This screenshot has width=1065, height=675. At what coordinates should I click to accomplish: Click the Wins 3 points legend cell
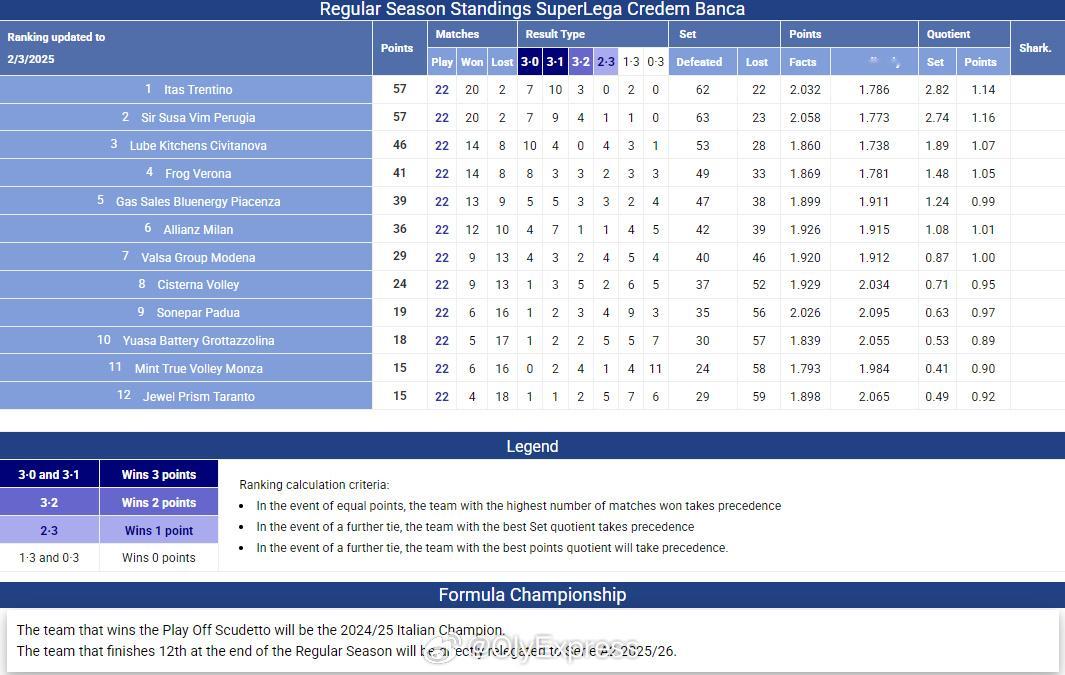(159, 474)
